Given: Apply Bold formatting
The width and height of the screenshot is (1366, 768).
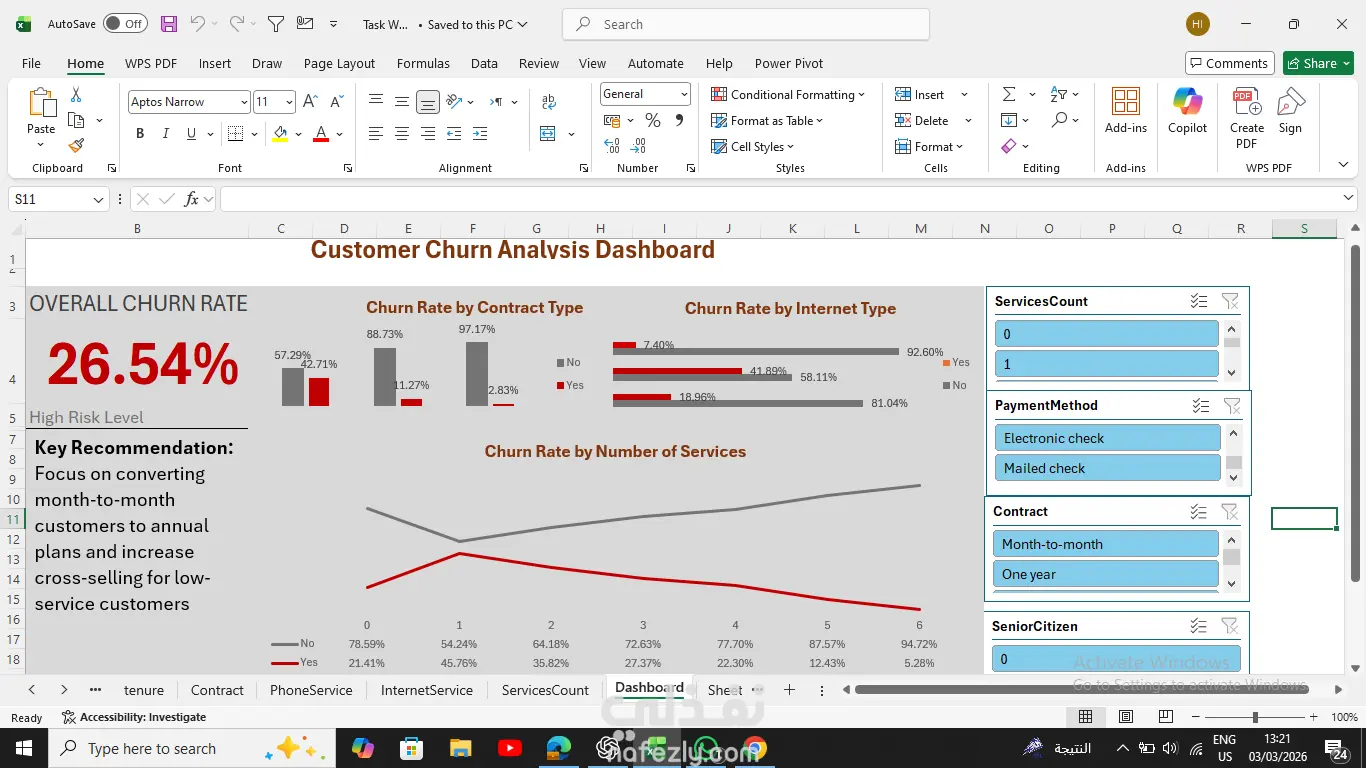Looking at the screenshot, I should [140, 134].
